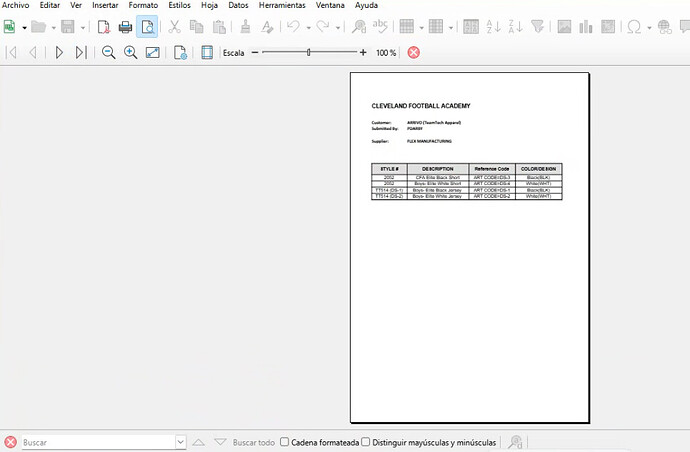Click inside the Buscar text field
Image resolution: width=690 pixels, height=452 pixels.
tap(95, 442)
